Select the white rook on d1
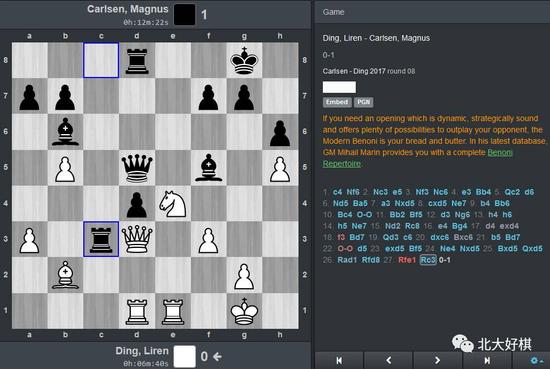The image size is (550, 369). pos(137,310)
